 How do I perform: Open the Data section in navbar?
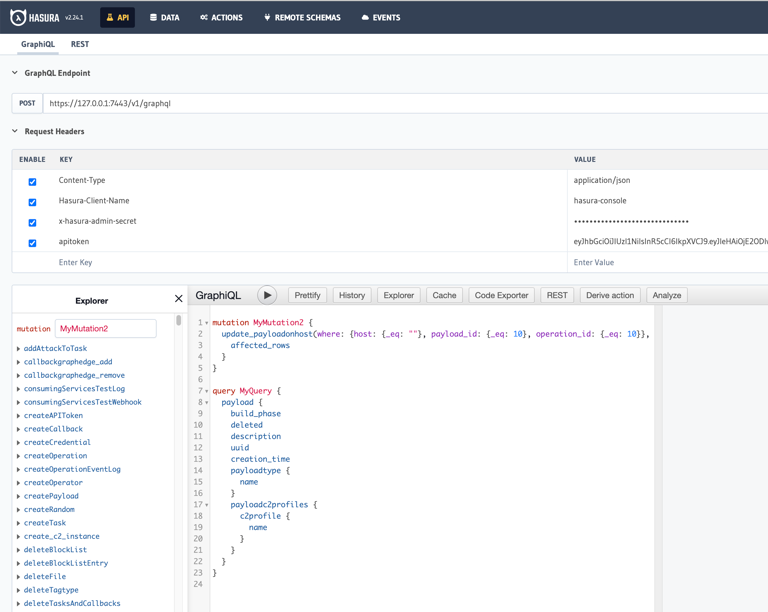click(x=165, y=18)
